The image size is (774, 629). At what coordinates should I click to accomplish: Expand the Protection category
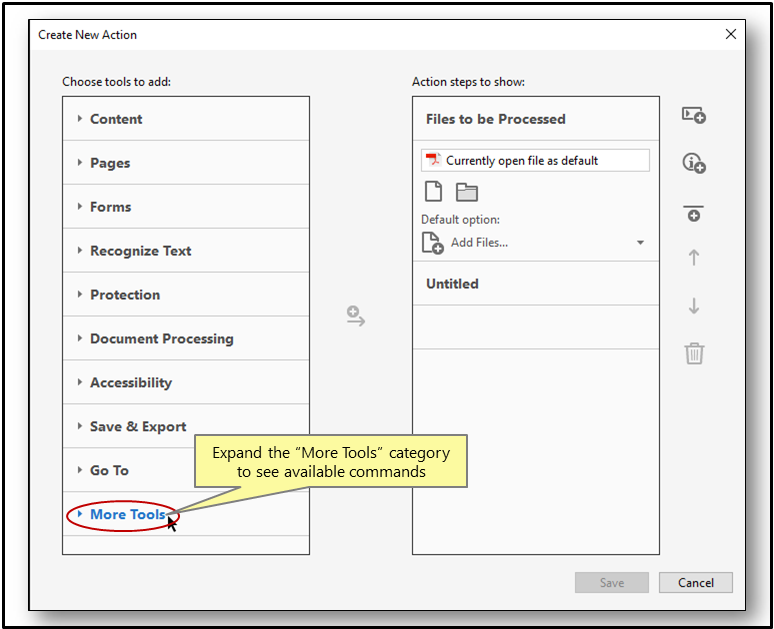[125, 295]
